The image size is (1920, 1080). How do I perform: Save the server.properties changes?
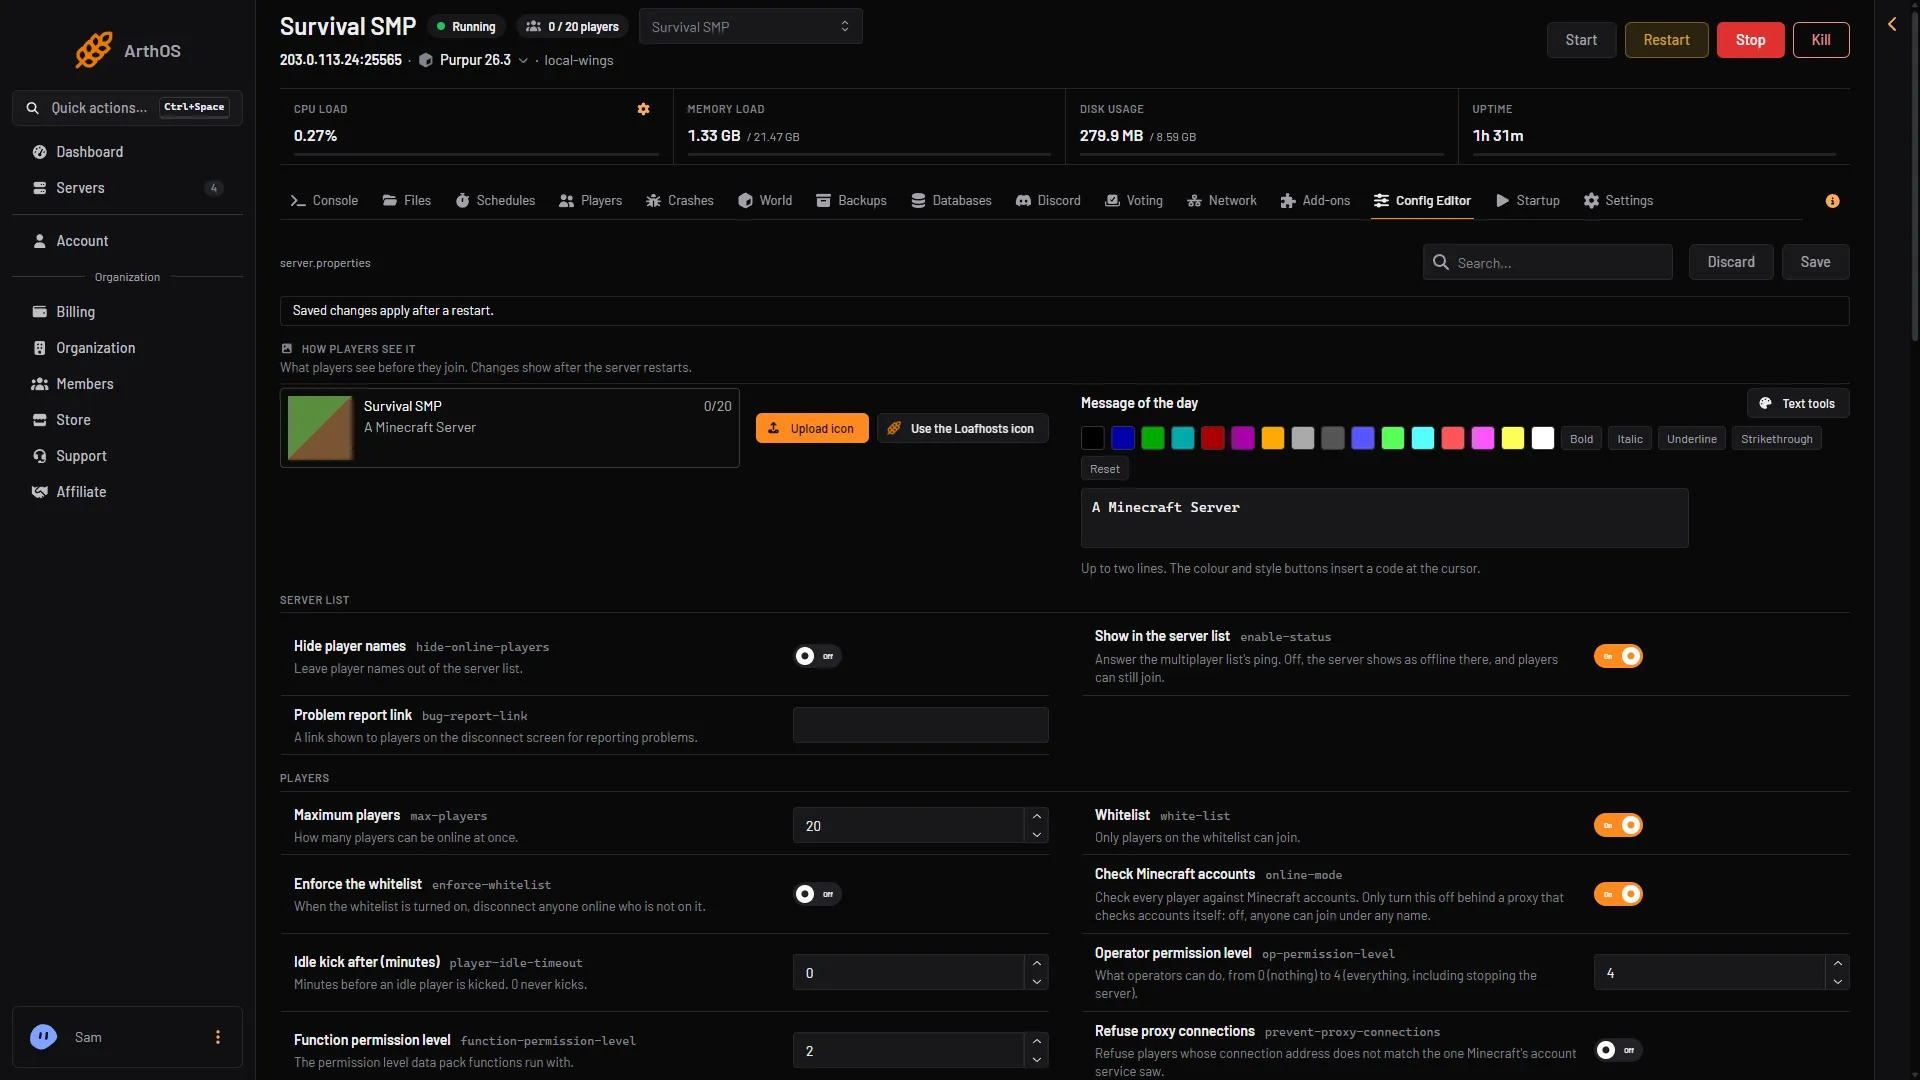click(x=1815, y=262)
